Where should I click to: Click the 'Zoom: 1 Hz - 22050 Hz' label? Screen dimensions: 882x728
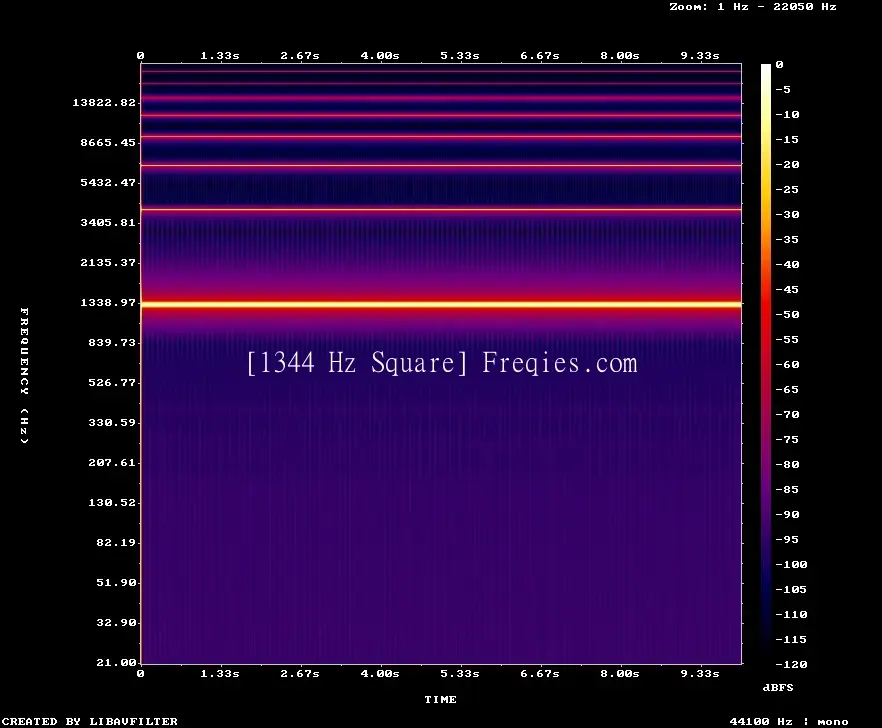(x=753, y=7)
